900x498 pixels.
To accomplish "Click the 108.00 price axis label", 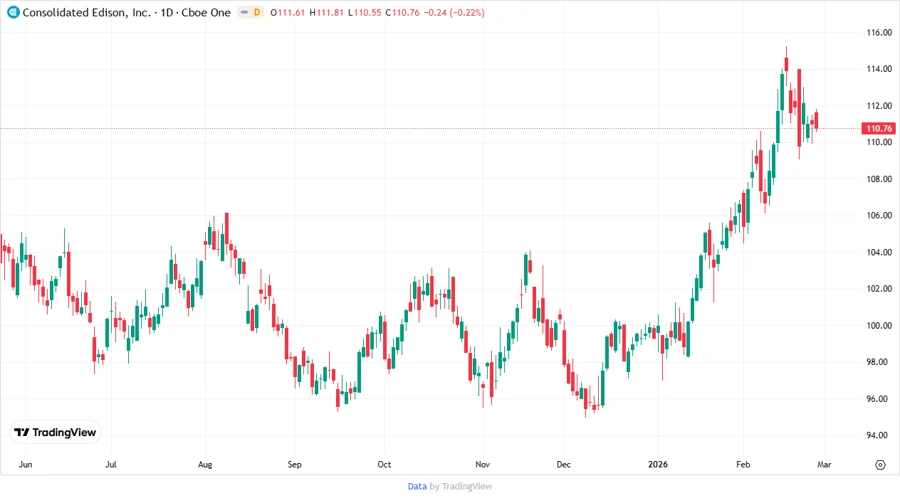I will pos(879,179).
